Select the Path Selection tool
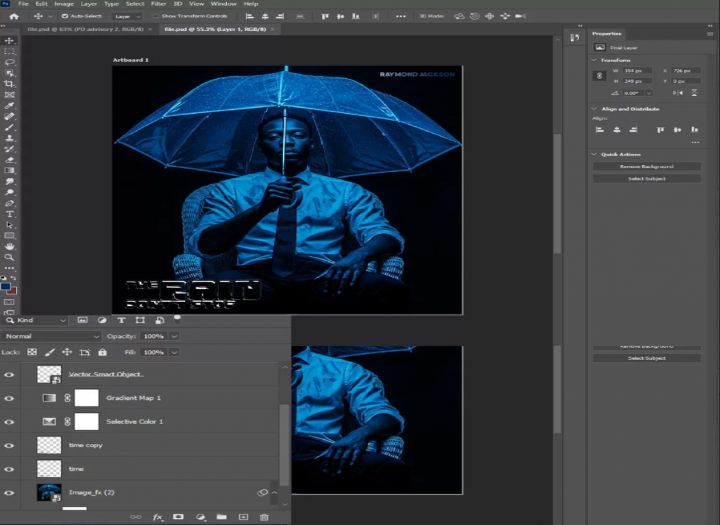 (x=9, y=225)
